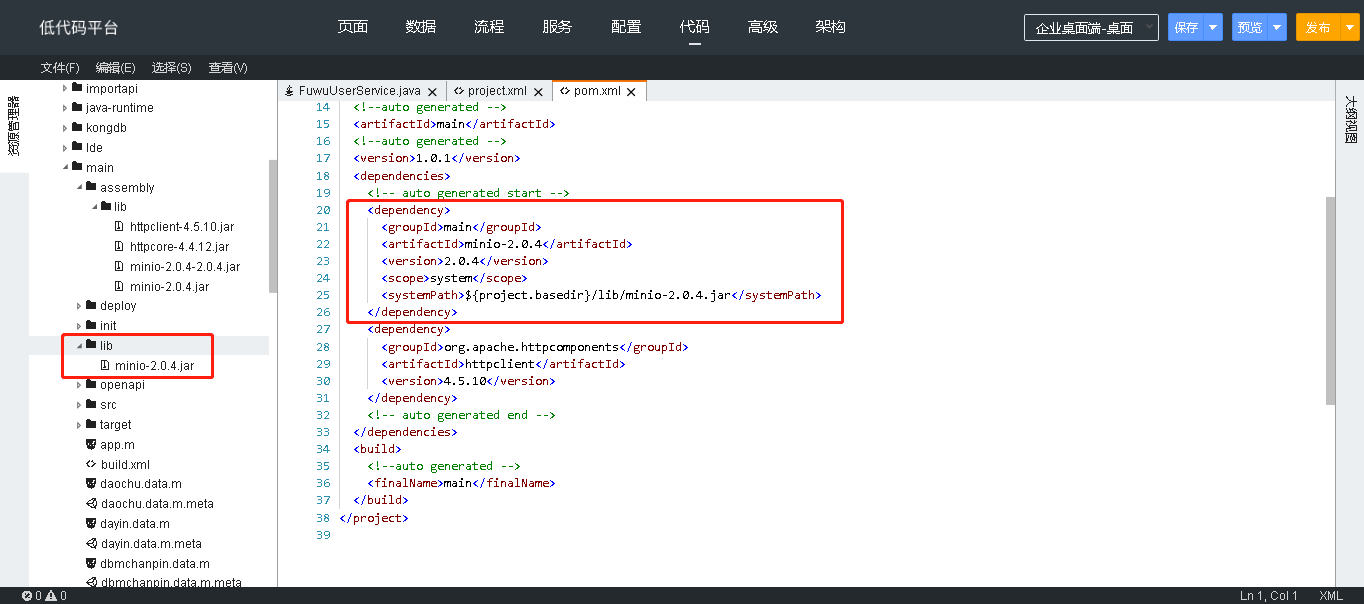Image resolution: width=1364 pixels, height=604 pixels.
Task: Open the 文件(F) menu
Action: click(x=60, y=68)
